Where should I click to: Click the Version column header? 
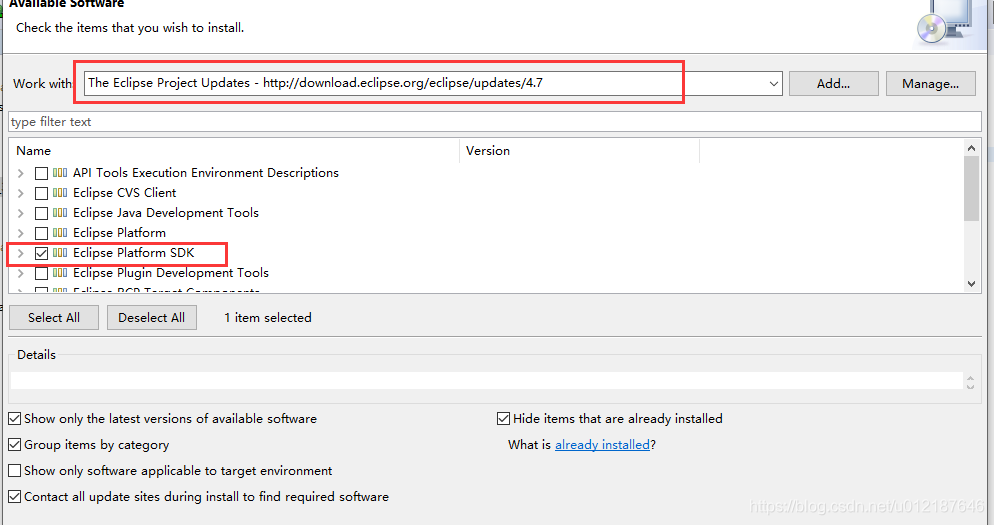pos(579,151)
